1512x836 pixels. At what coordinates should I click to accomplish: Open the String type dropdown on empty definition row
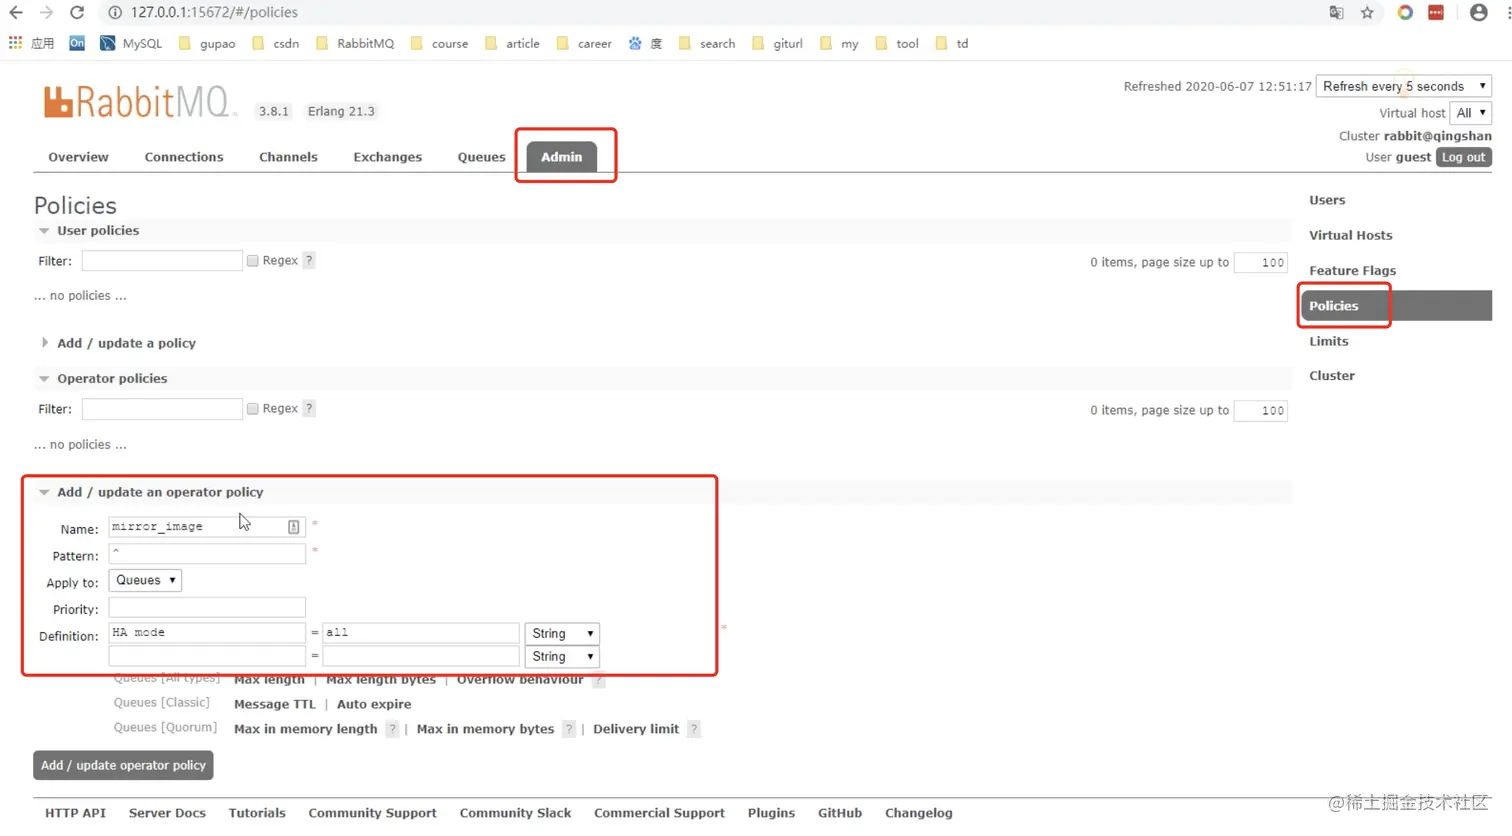point(562,656)
